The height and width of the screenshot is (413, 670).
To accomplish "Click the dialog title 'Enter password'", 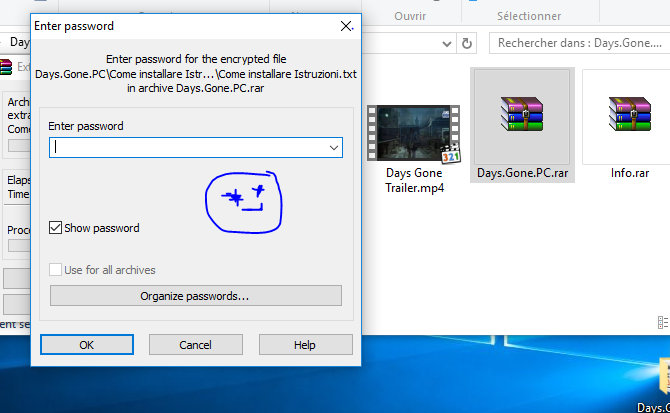I will 74,26.
